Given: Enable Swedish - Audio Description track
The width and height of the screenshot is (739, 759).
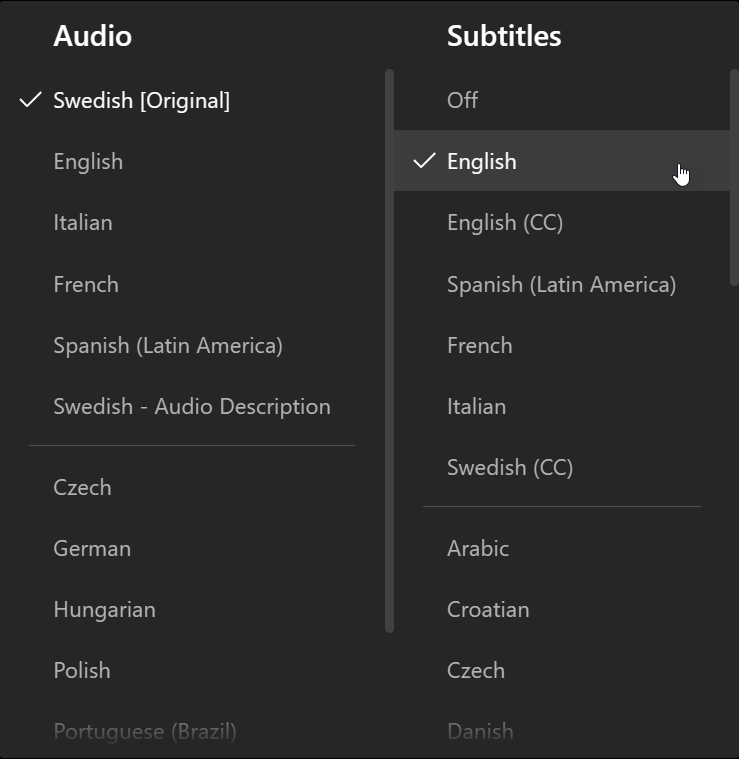Looking at the screenshot, I should [x=192, y=407].
